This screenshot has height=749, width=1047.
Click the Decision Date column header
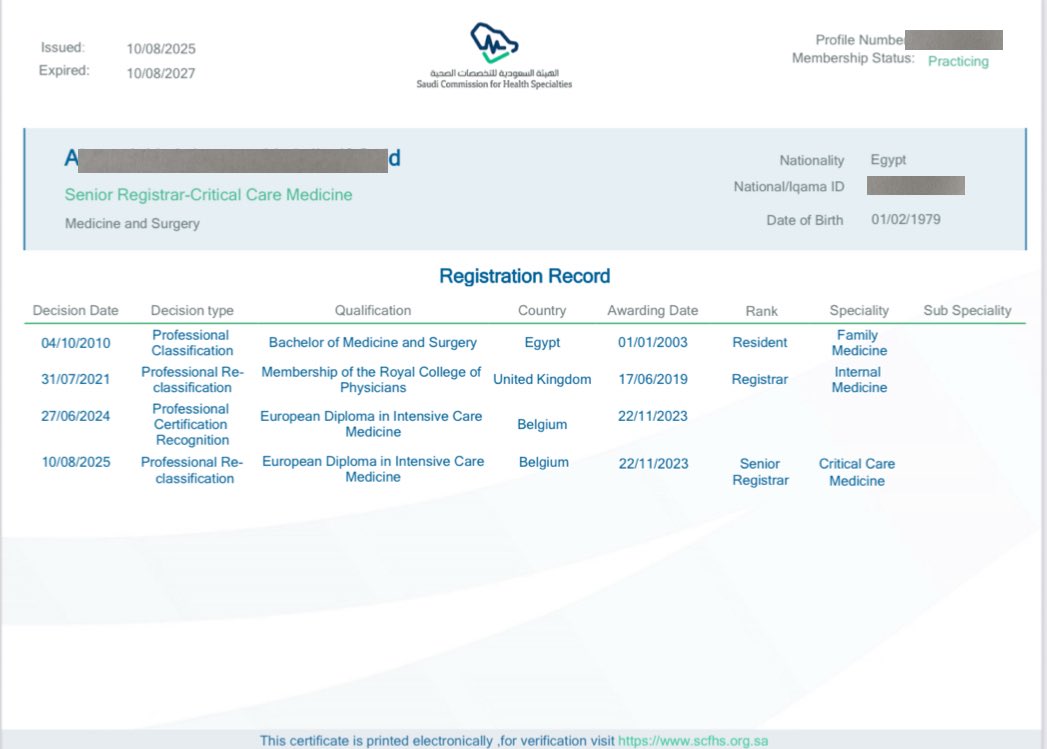[75, 310]
